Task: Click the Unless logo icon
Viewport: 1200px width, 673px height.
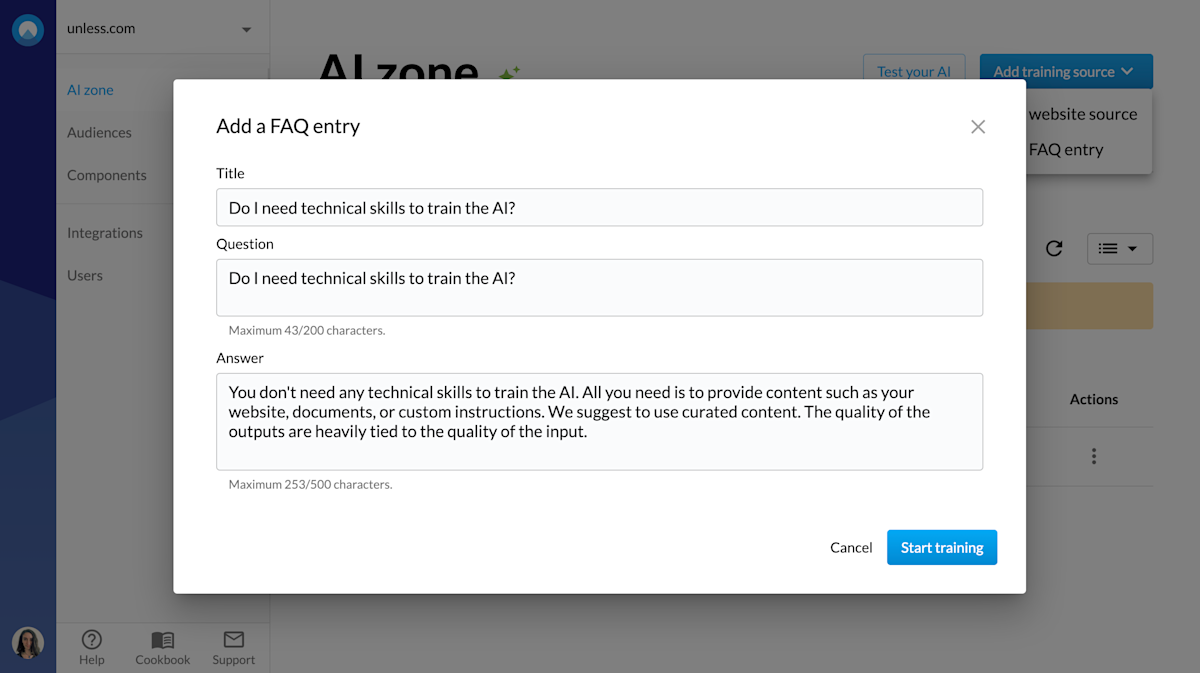Action: tap(28, 29)
